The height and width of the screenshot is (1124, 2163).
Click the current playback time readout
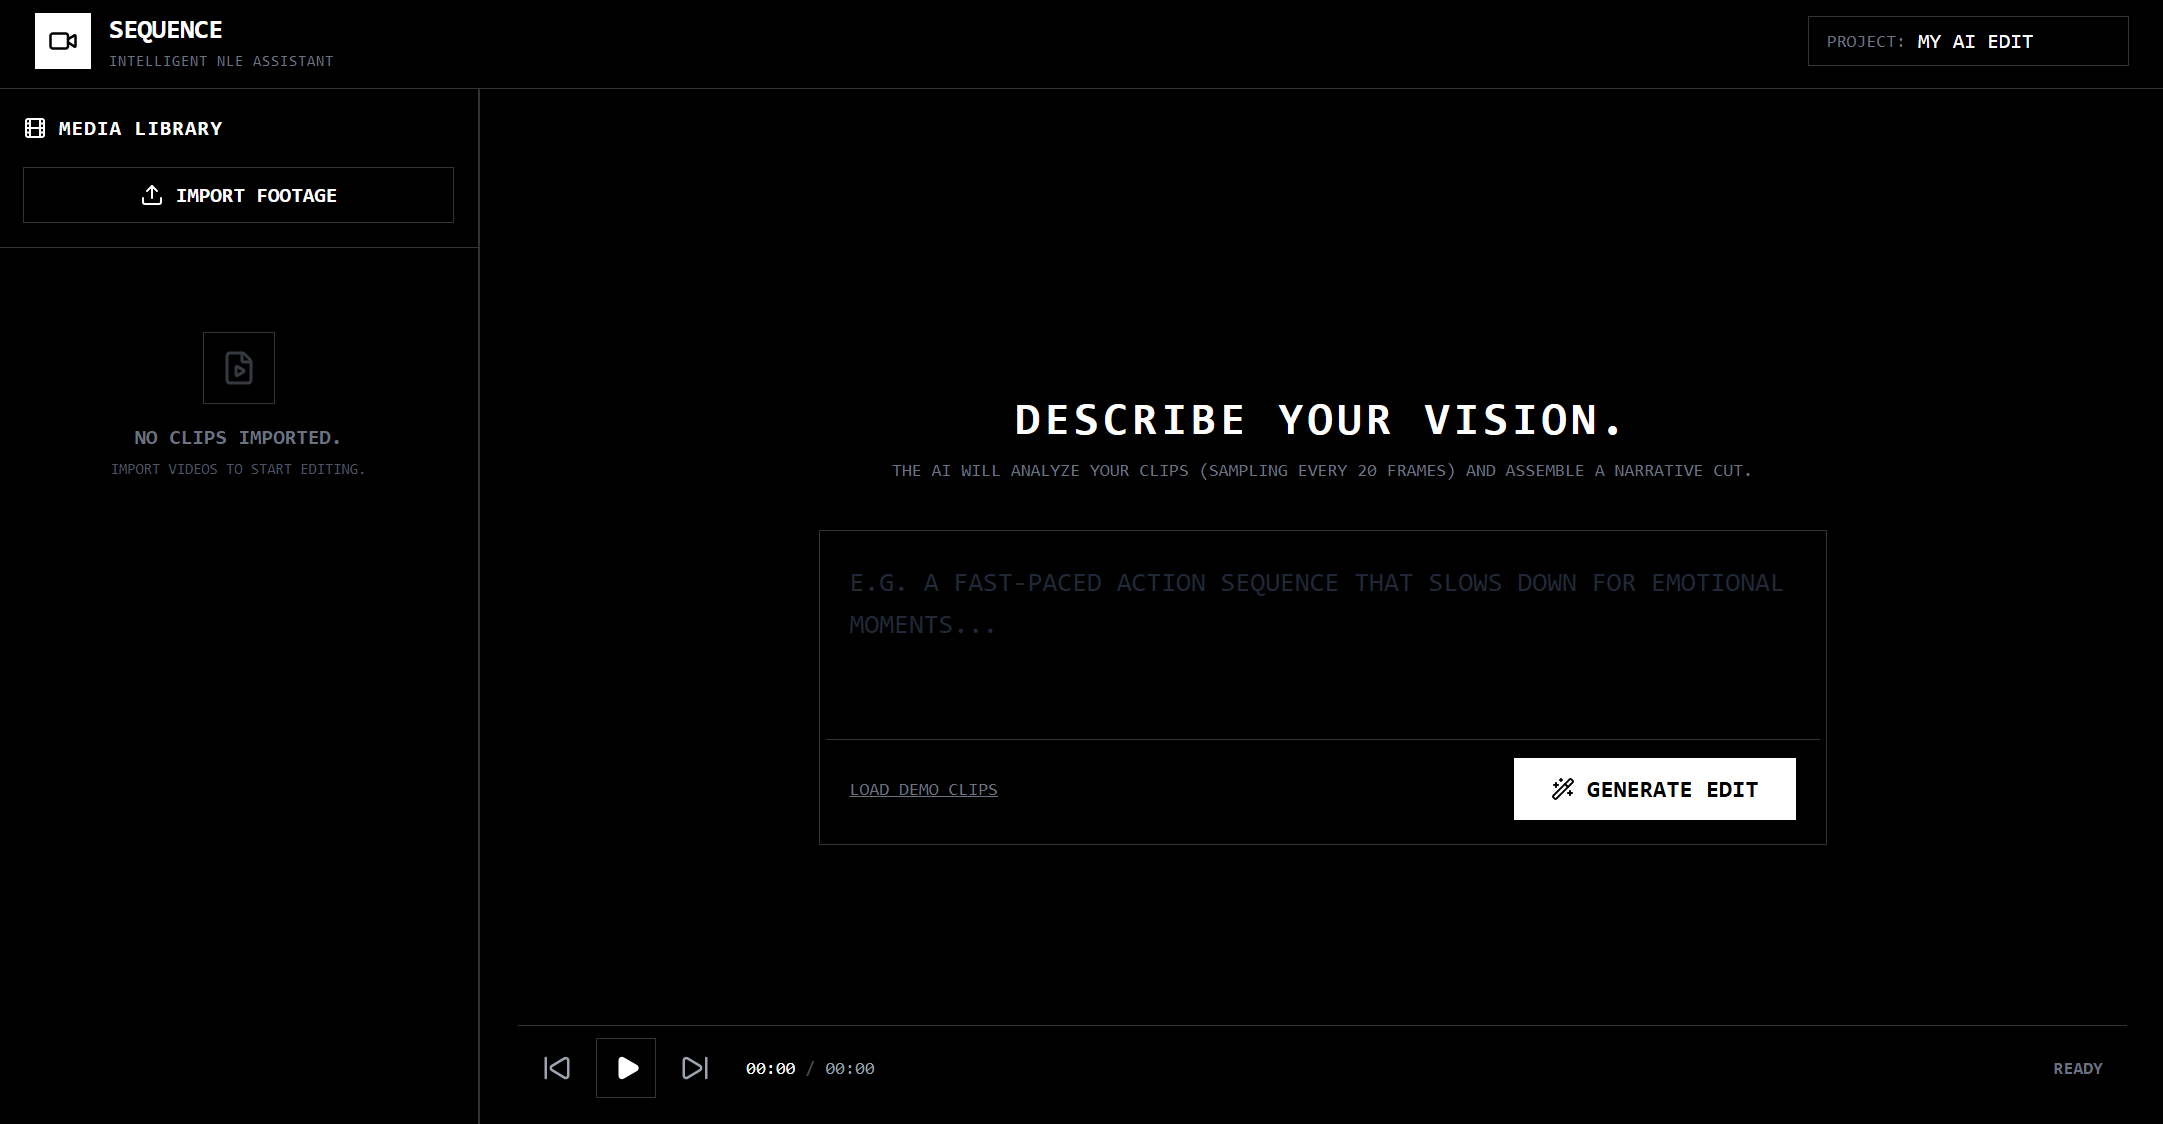(x=770, y=1069)
